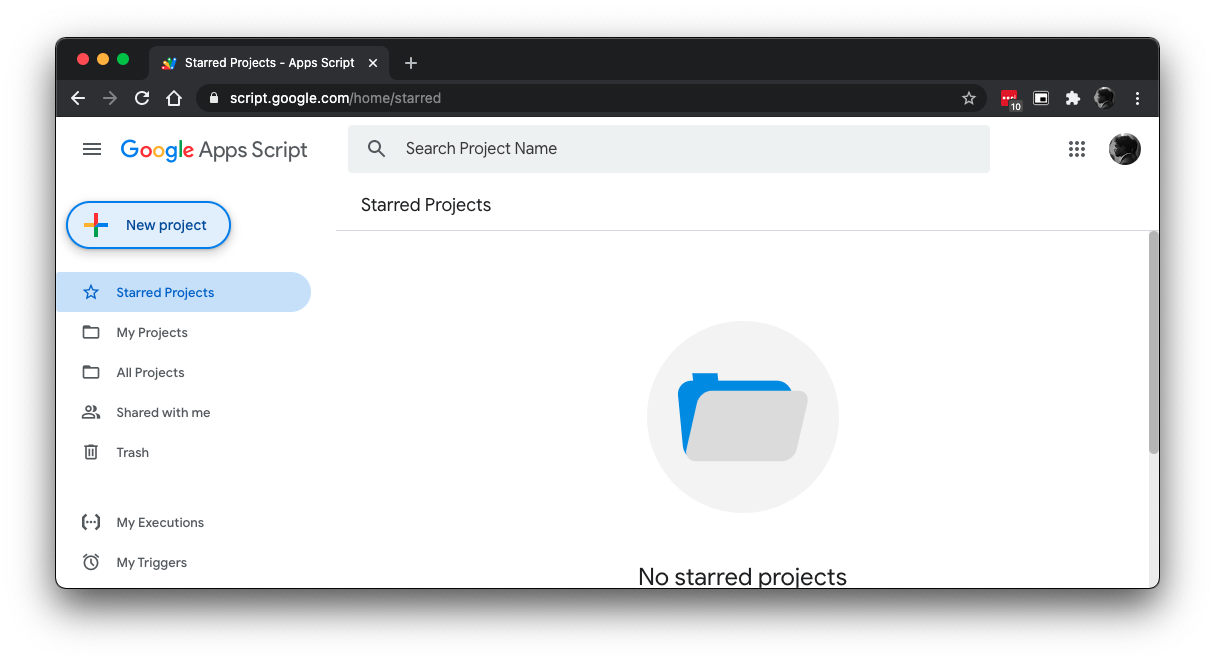Bookmark this page with the star icon
1215x662 pixels.
click(x=968, y=98)
